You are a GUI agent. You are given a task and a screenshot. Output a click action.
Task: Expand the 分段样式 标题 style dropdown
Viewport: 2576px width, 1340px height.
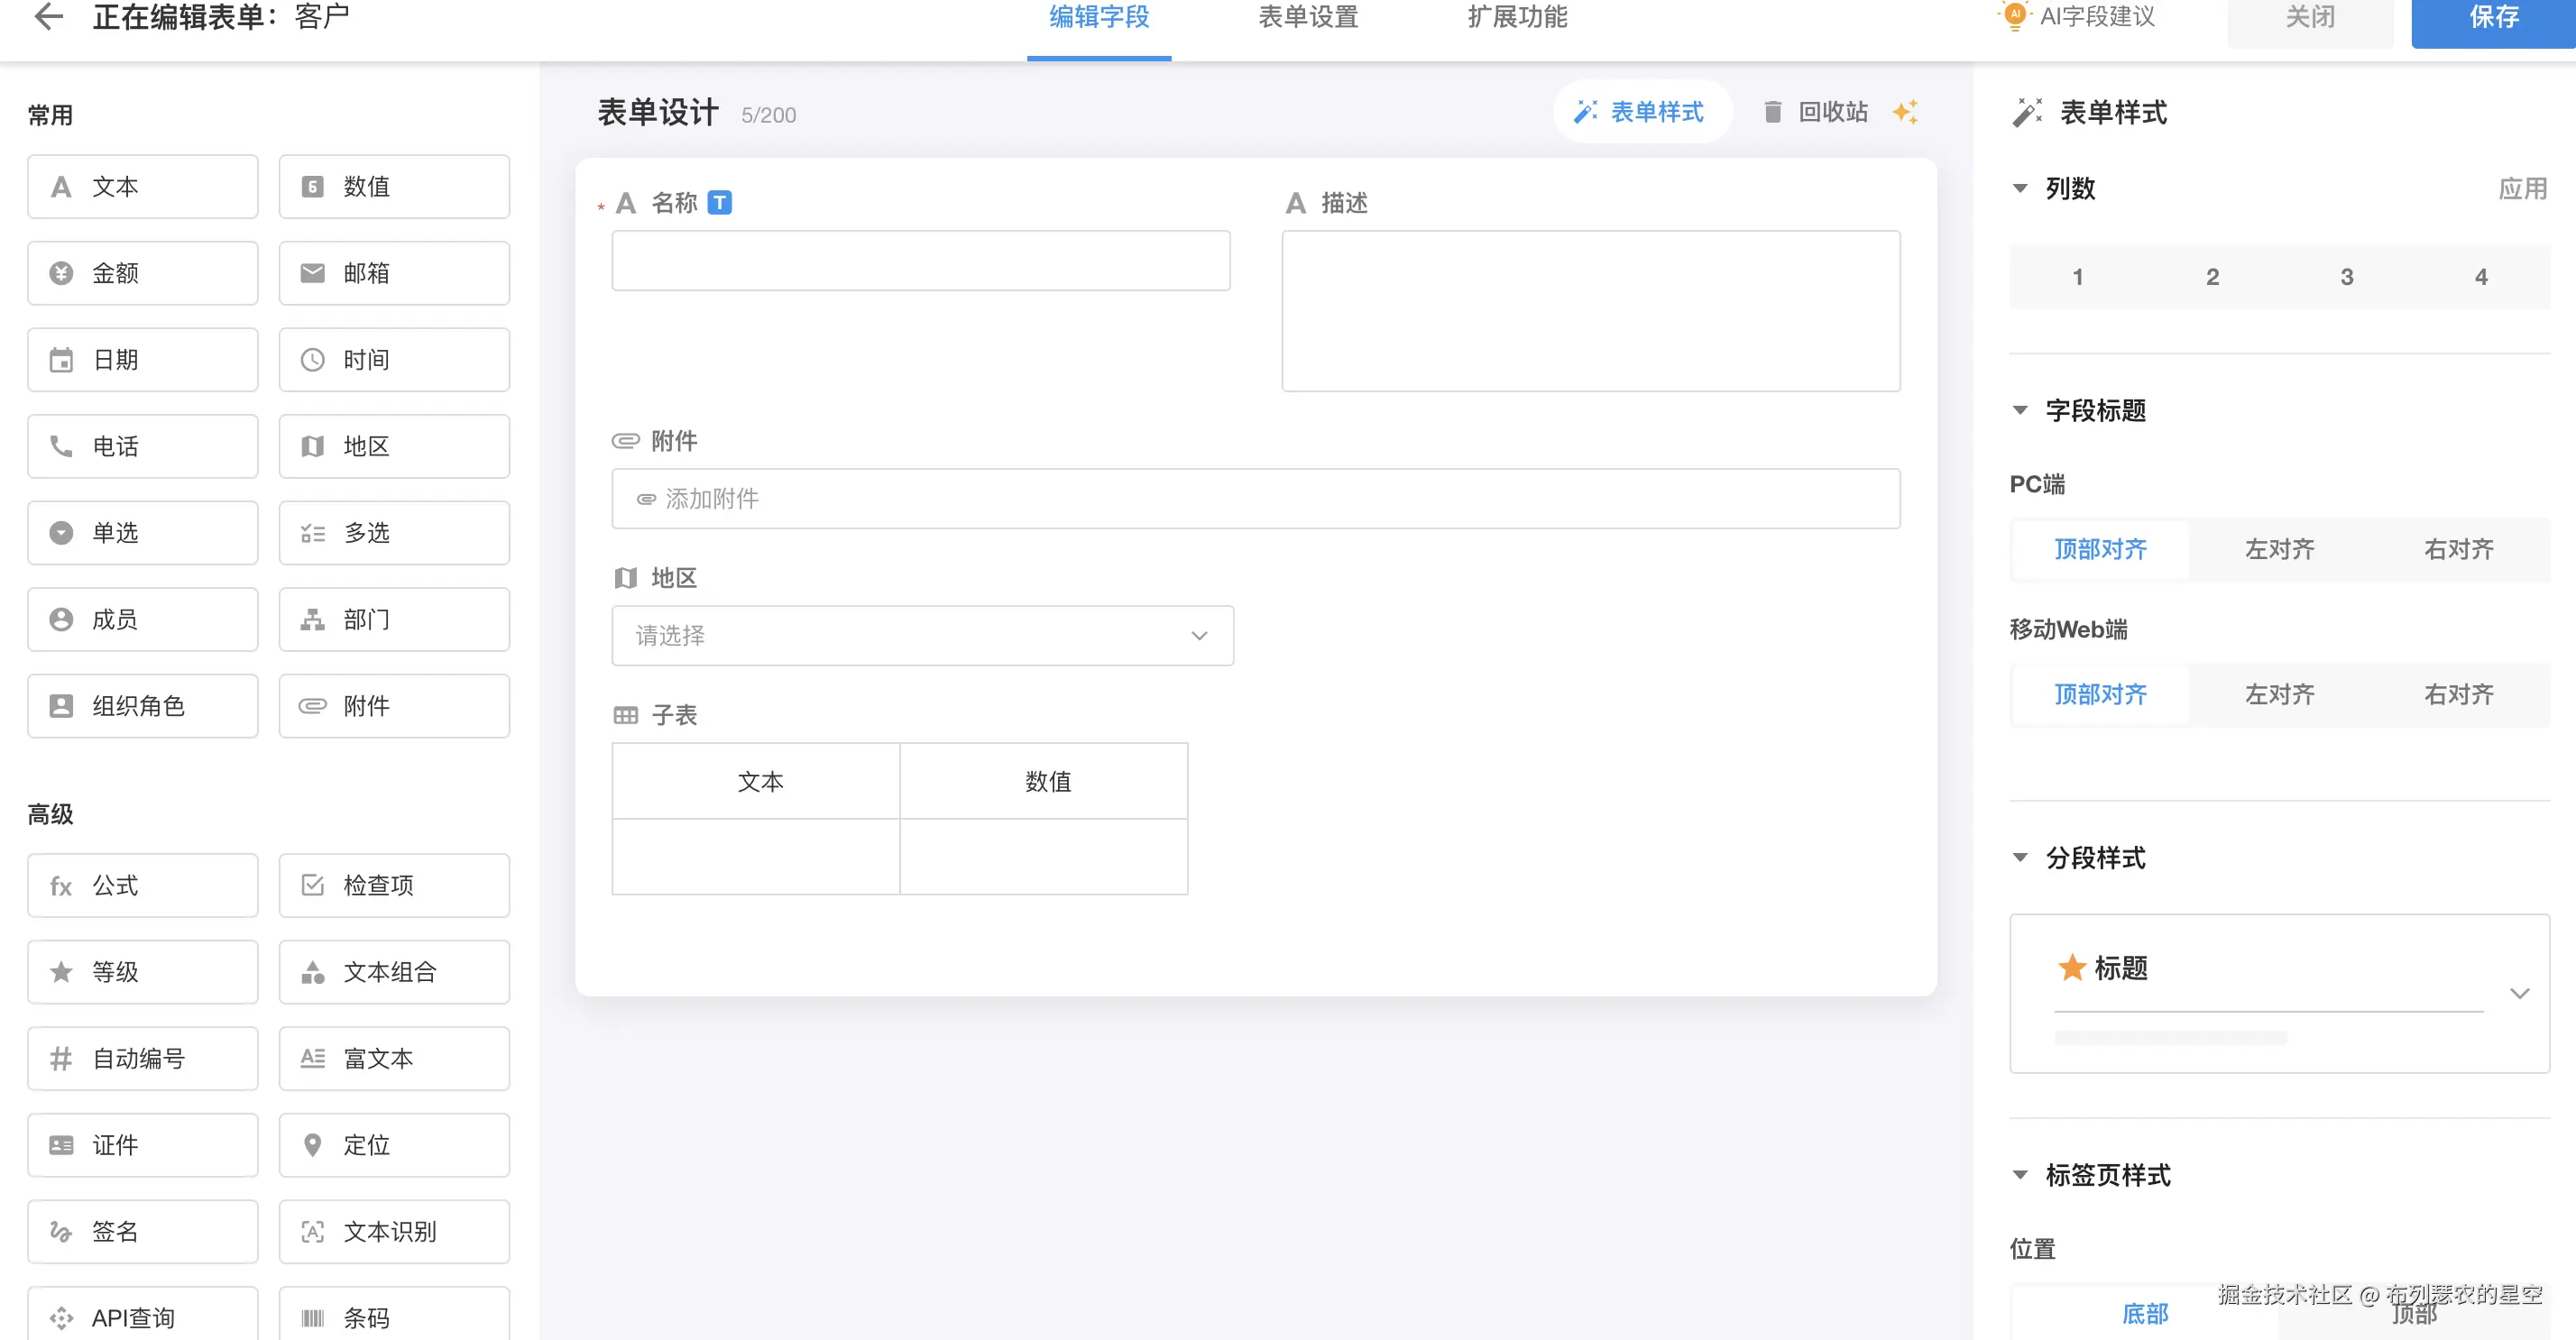tap(2519, 993)
